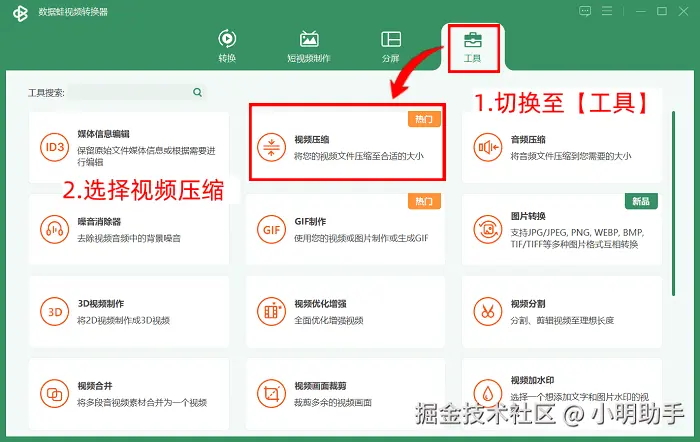Open the 视频优化增强 title text
700x442 pixels.
(321, 304)
